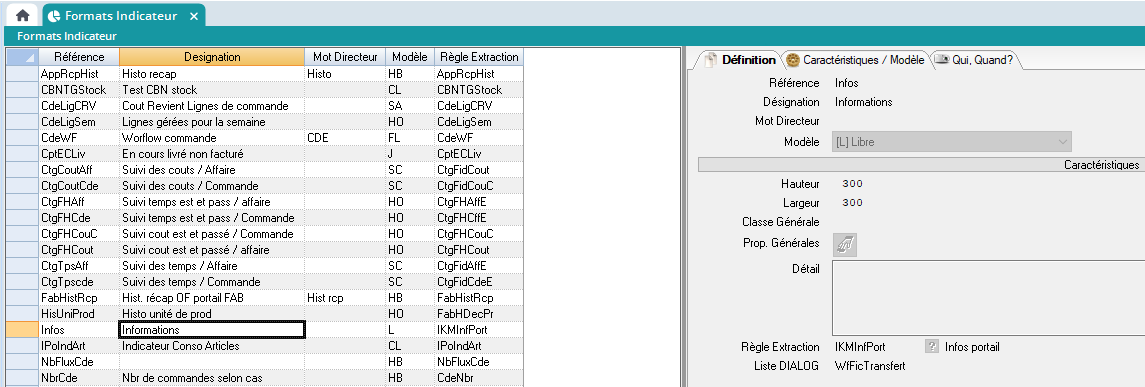Select the AppRcpHist row reference
This screenshot has height=387, width=1145.
pyautogui.click(x=79, y=74)
